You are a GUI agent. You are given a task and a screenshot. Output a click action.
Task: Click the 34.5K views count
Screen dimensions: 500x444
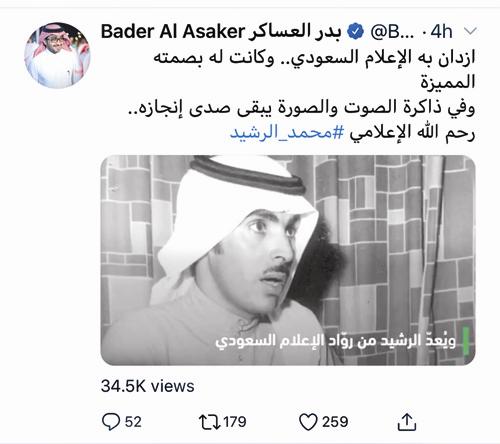(148, 386)
